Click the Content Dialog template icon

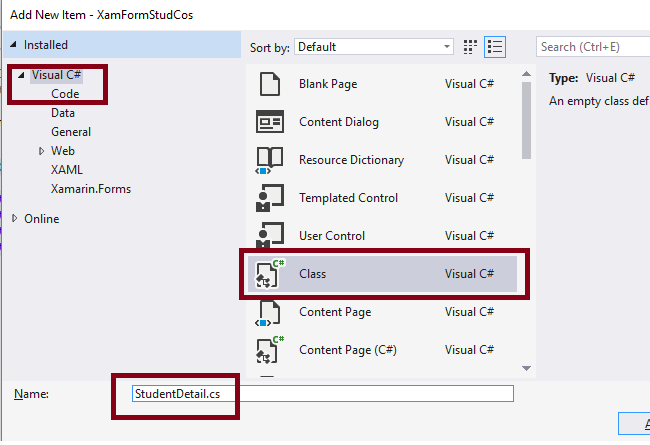point(270,122)
